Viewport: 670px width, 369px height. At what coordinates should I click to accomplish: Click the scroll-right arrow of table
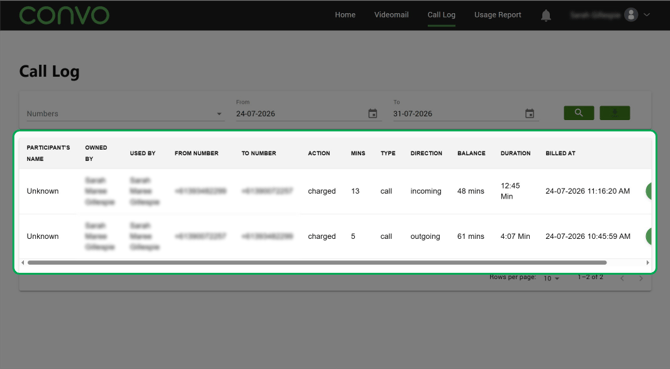pos(648,263)
